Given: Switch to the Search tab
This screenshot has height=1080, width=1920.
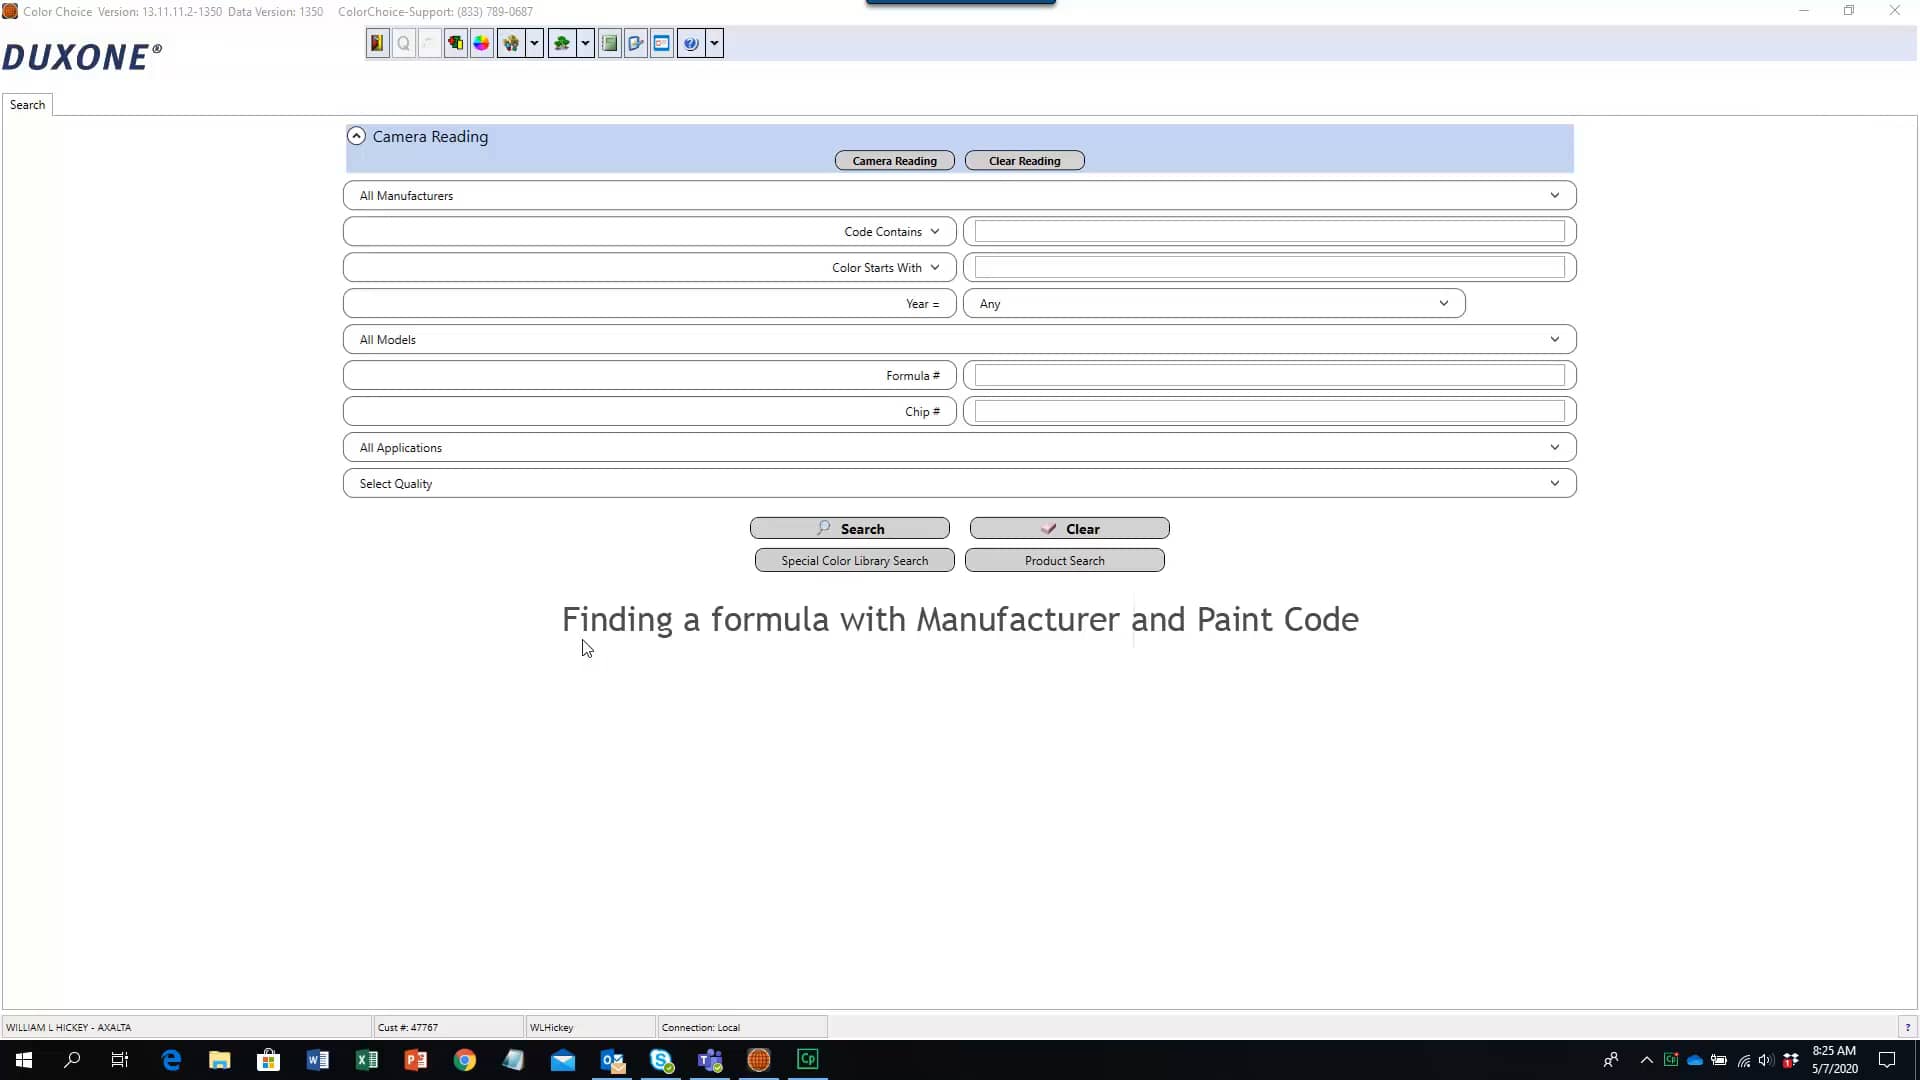Looking at the screenshot, I should [27, 104].
